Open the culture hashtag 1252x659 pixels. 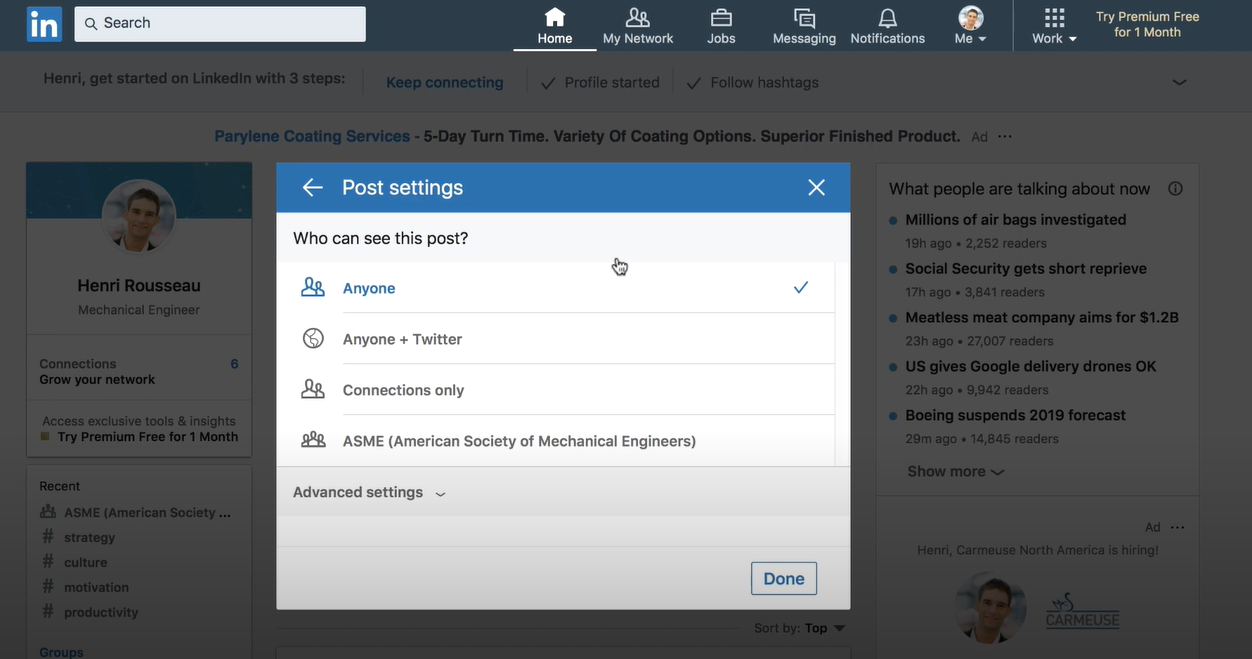pos(86,562)
